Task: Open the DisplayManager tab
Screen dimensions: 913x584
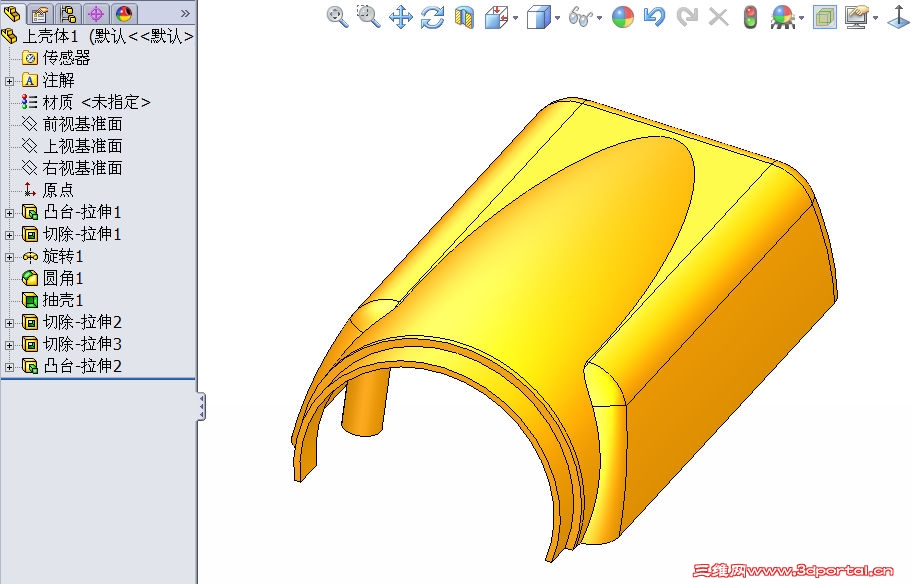Action: point(123,13)
